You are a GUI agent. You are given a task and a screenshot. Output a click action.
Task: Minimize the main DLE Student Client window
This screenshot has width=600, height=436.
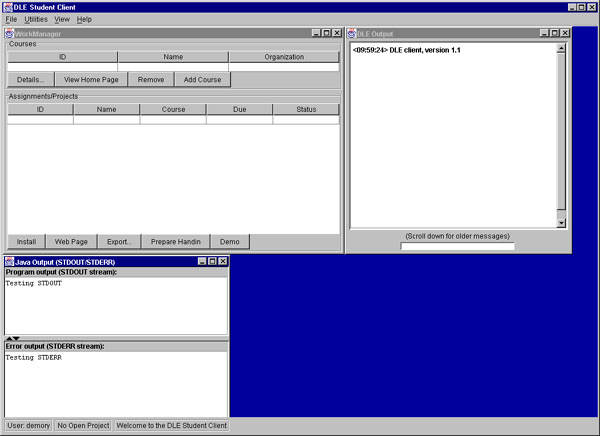pos(572,7)
